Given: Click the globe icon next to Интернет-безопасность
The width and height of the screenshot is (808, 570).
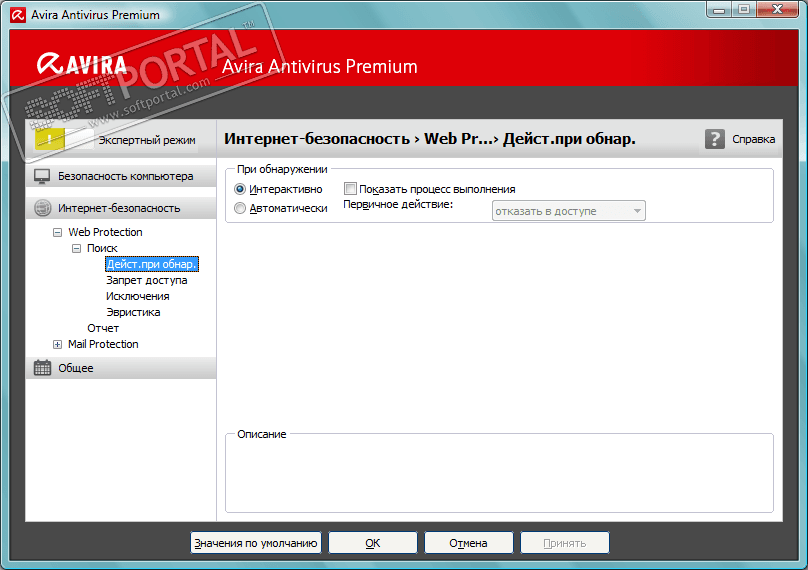Looking at the screenshot, I should [x=42, y=208].
